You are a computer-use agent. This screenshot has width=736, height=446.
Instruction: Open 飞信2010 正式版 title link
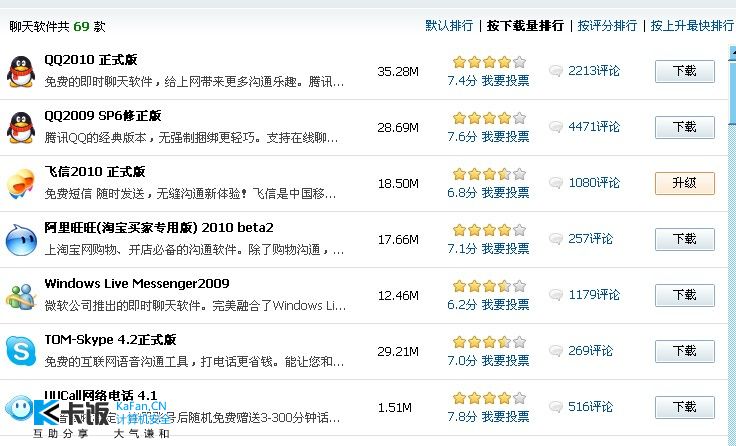[95, 171]
